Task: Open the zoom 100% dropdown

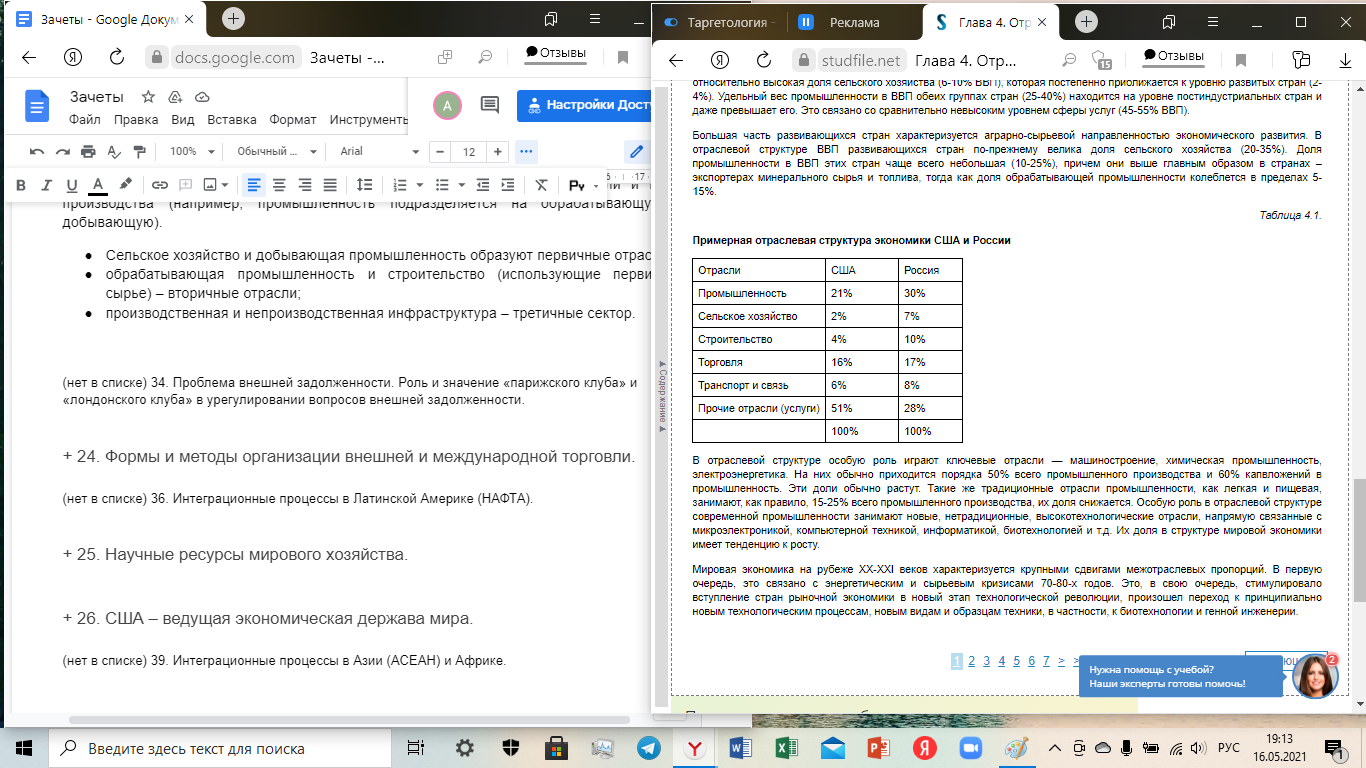Action: tap(190, 152)
